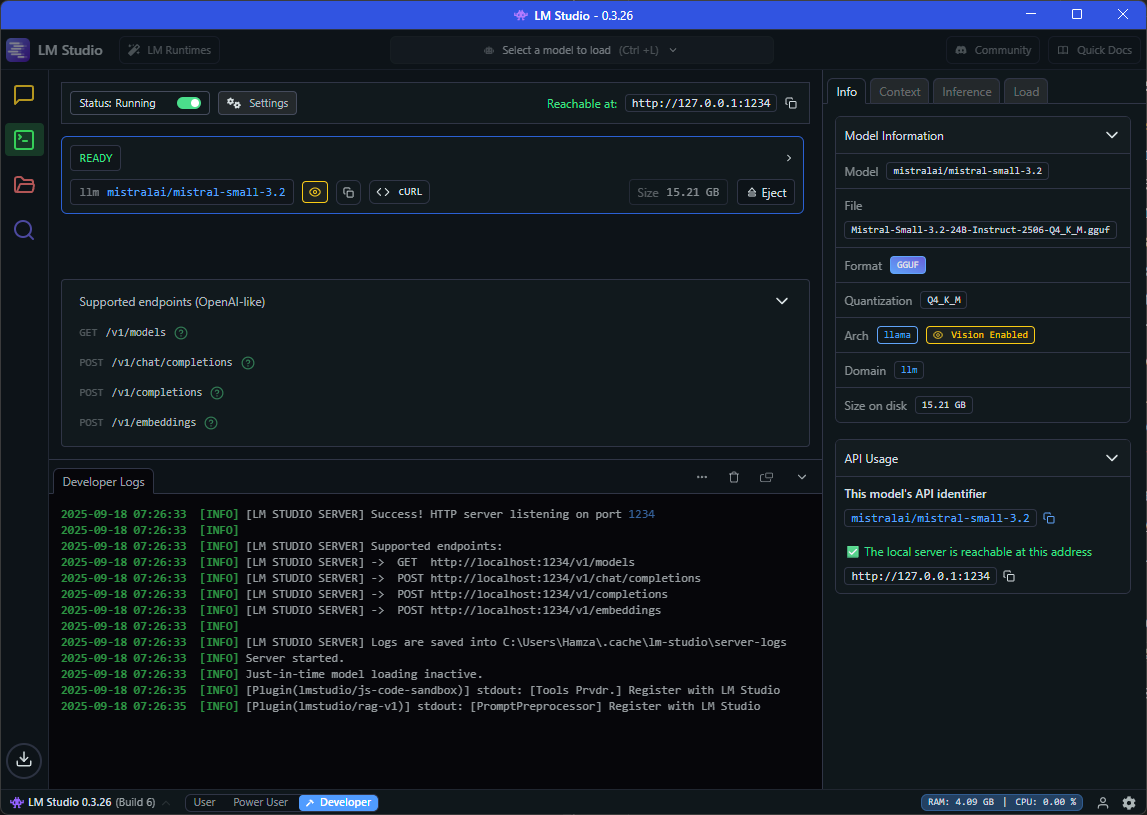
Task: Open the Discover search icon in sidebar
Action: point(24,231)
